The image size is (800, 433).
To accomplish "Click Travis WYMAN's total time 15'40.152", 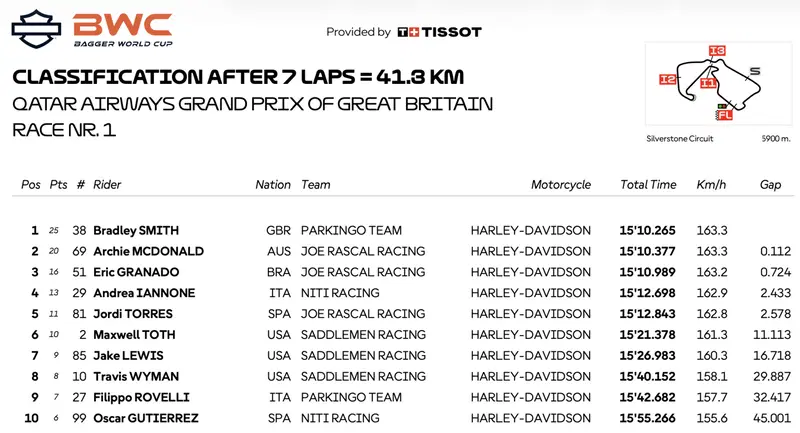I will pyautogui.click(x=647, y=376).
